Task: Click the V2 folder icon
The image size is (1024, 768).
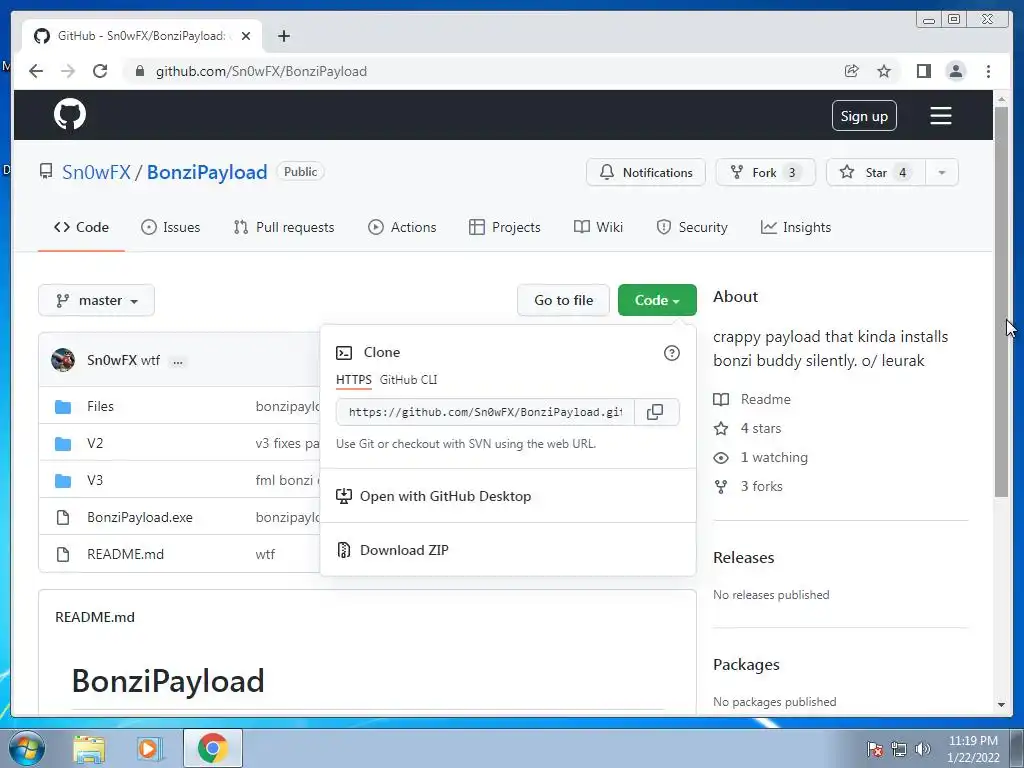Action: tap(63, 444)
